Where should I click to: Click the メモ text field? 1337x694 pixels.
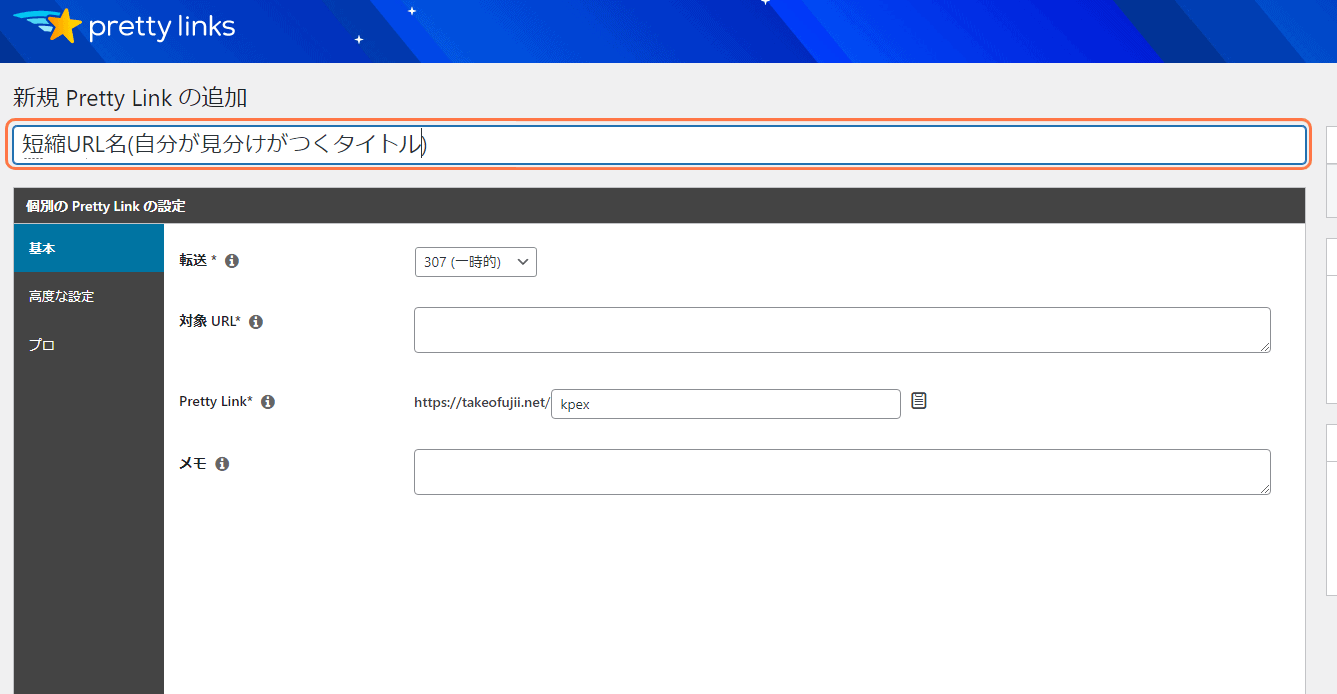point(842,471)
